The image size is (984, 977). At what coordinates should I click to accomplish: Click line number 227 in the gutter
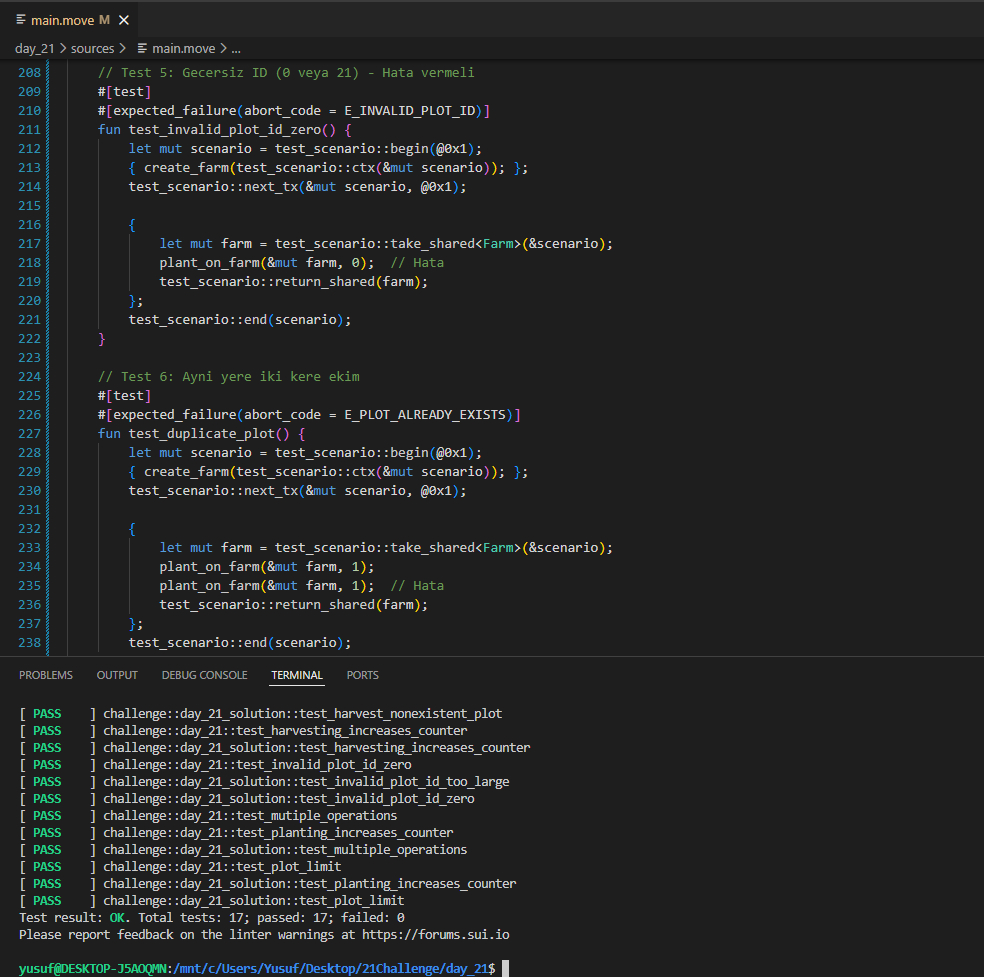29,434
